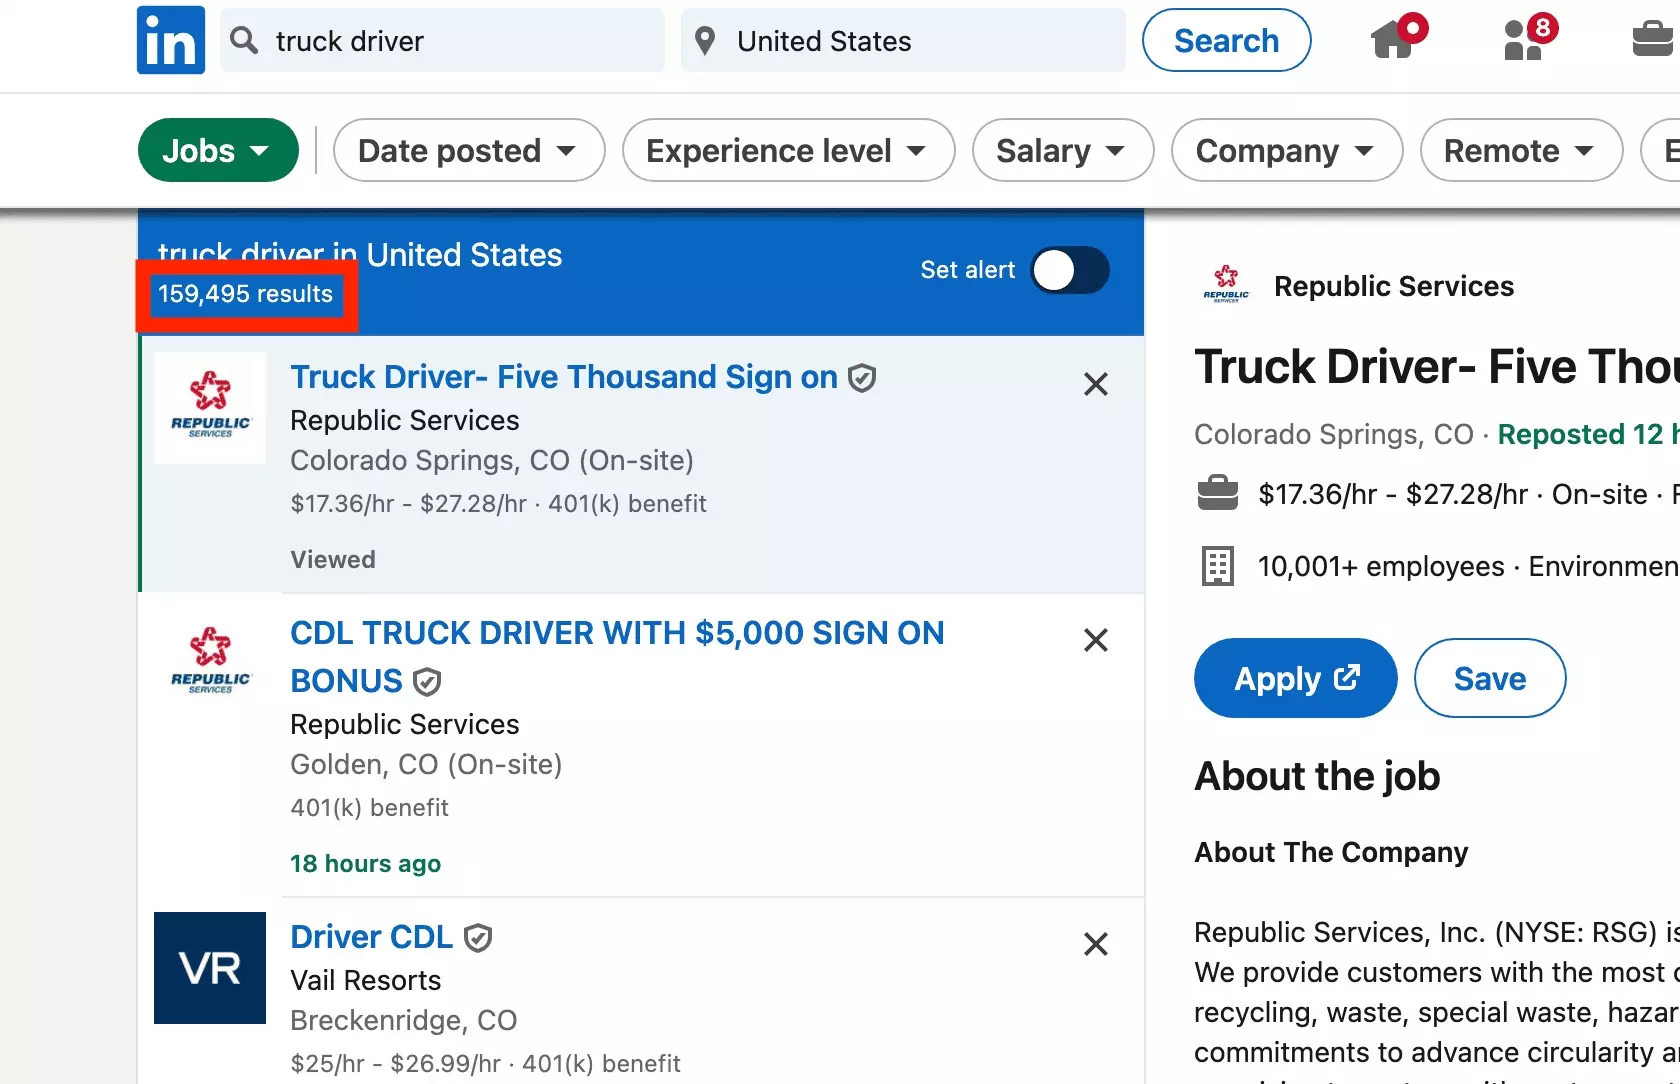Toggle the Set alert switch
The height and width of the screenshot is (1084, 1680).
click(x=1070, y=270)
